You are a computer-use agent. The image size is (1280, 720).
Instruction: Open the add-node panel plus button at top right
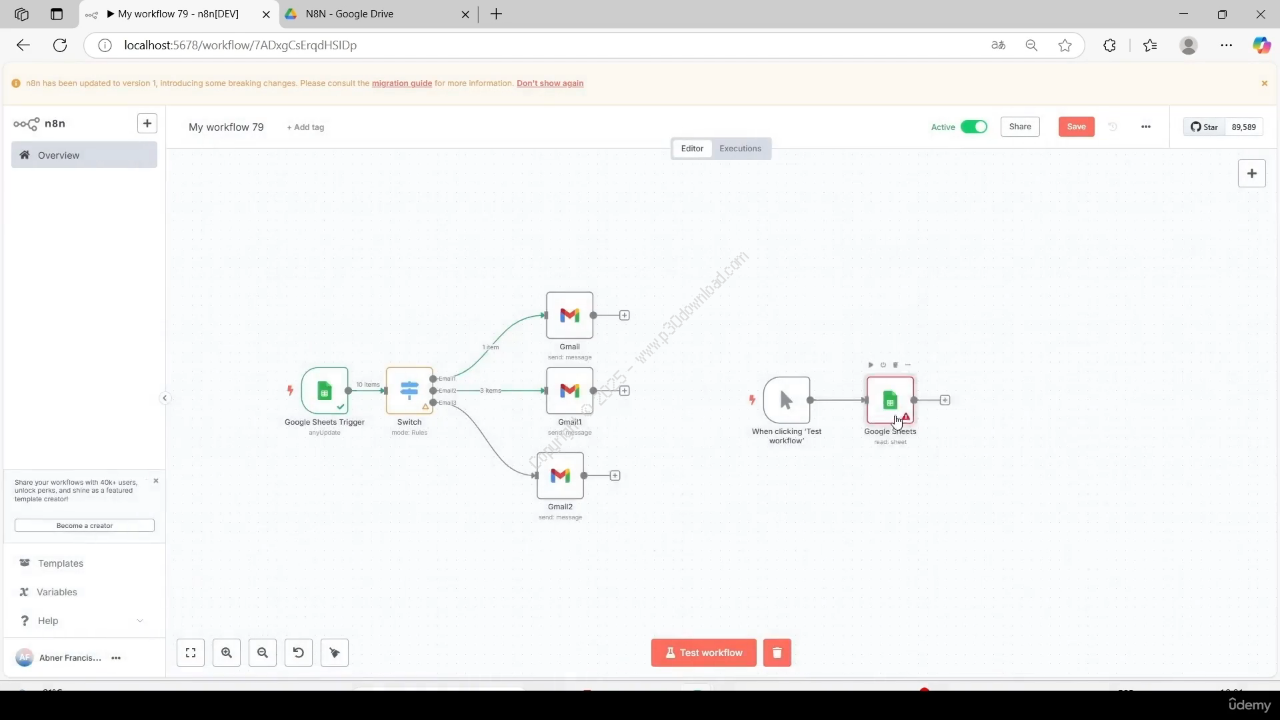pos(1252,173)
